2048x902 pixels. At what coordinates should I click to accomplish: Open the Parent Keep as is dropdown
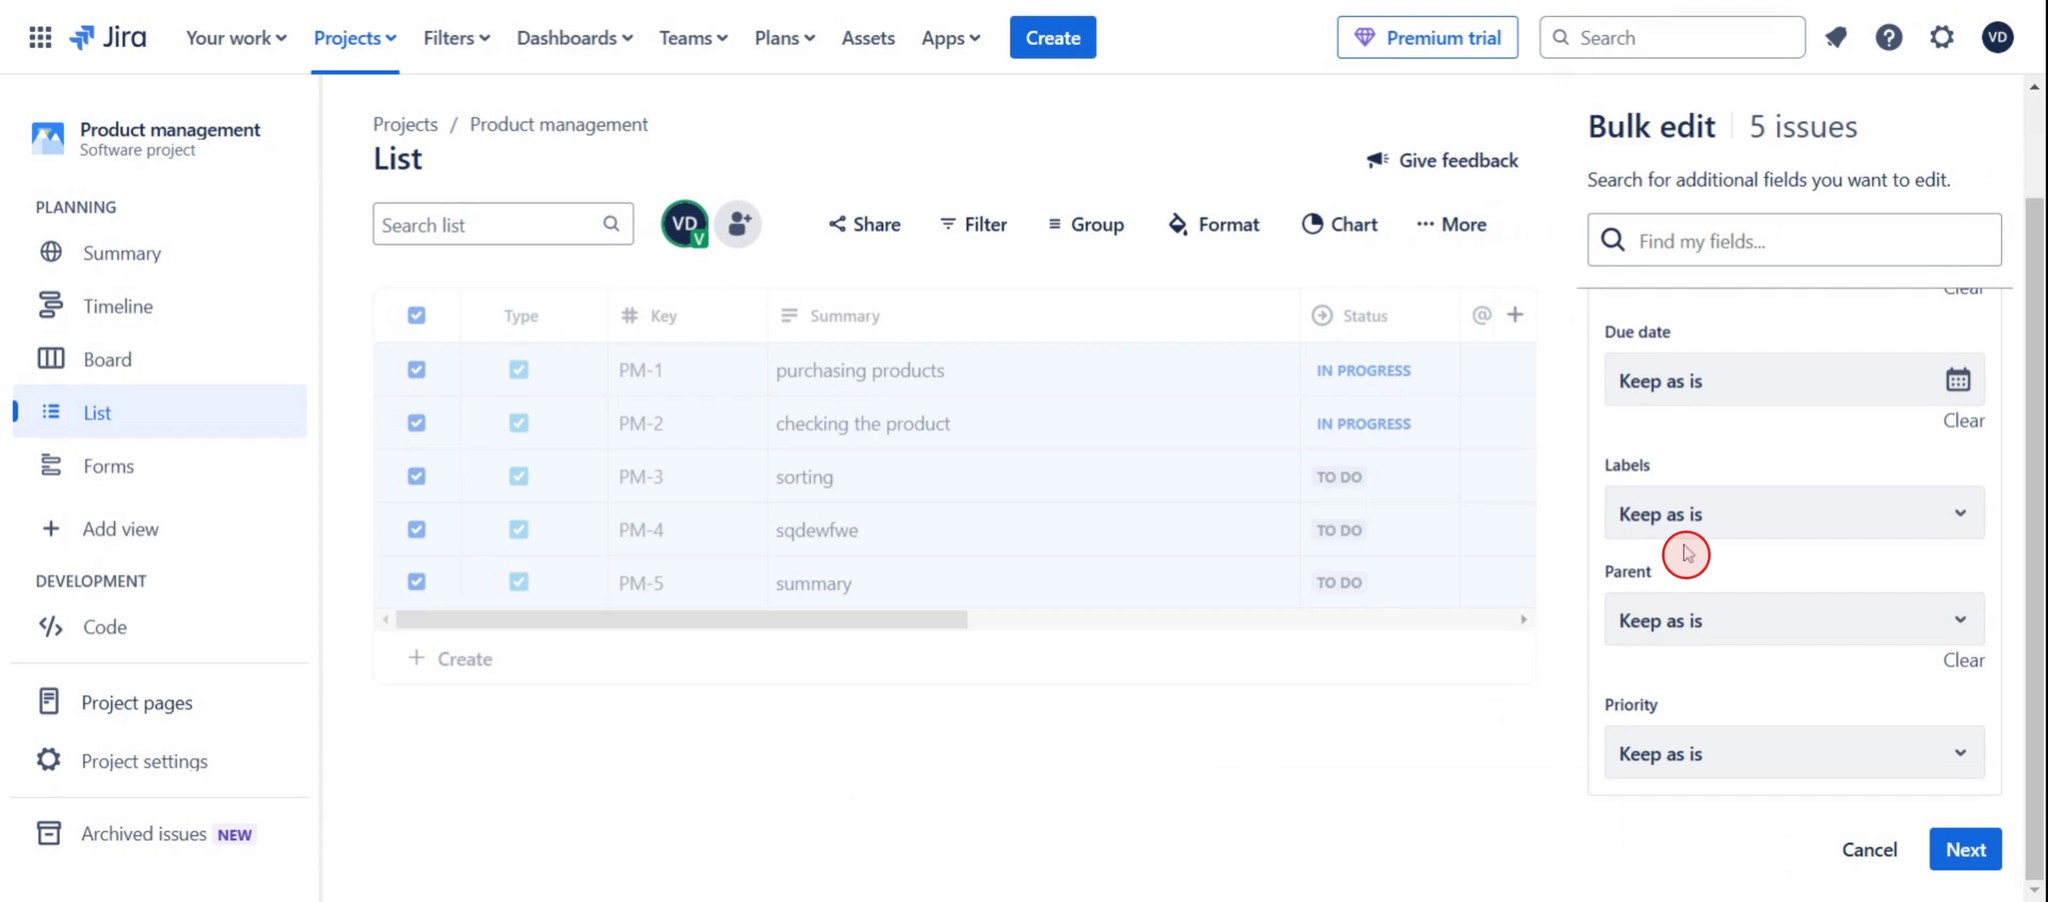coord(1792,620)
